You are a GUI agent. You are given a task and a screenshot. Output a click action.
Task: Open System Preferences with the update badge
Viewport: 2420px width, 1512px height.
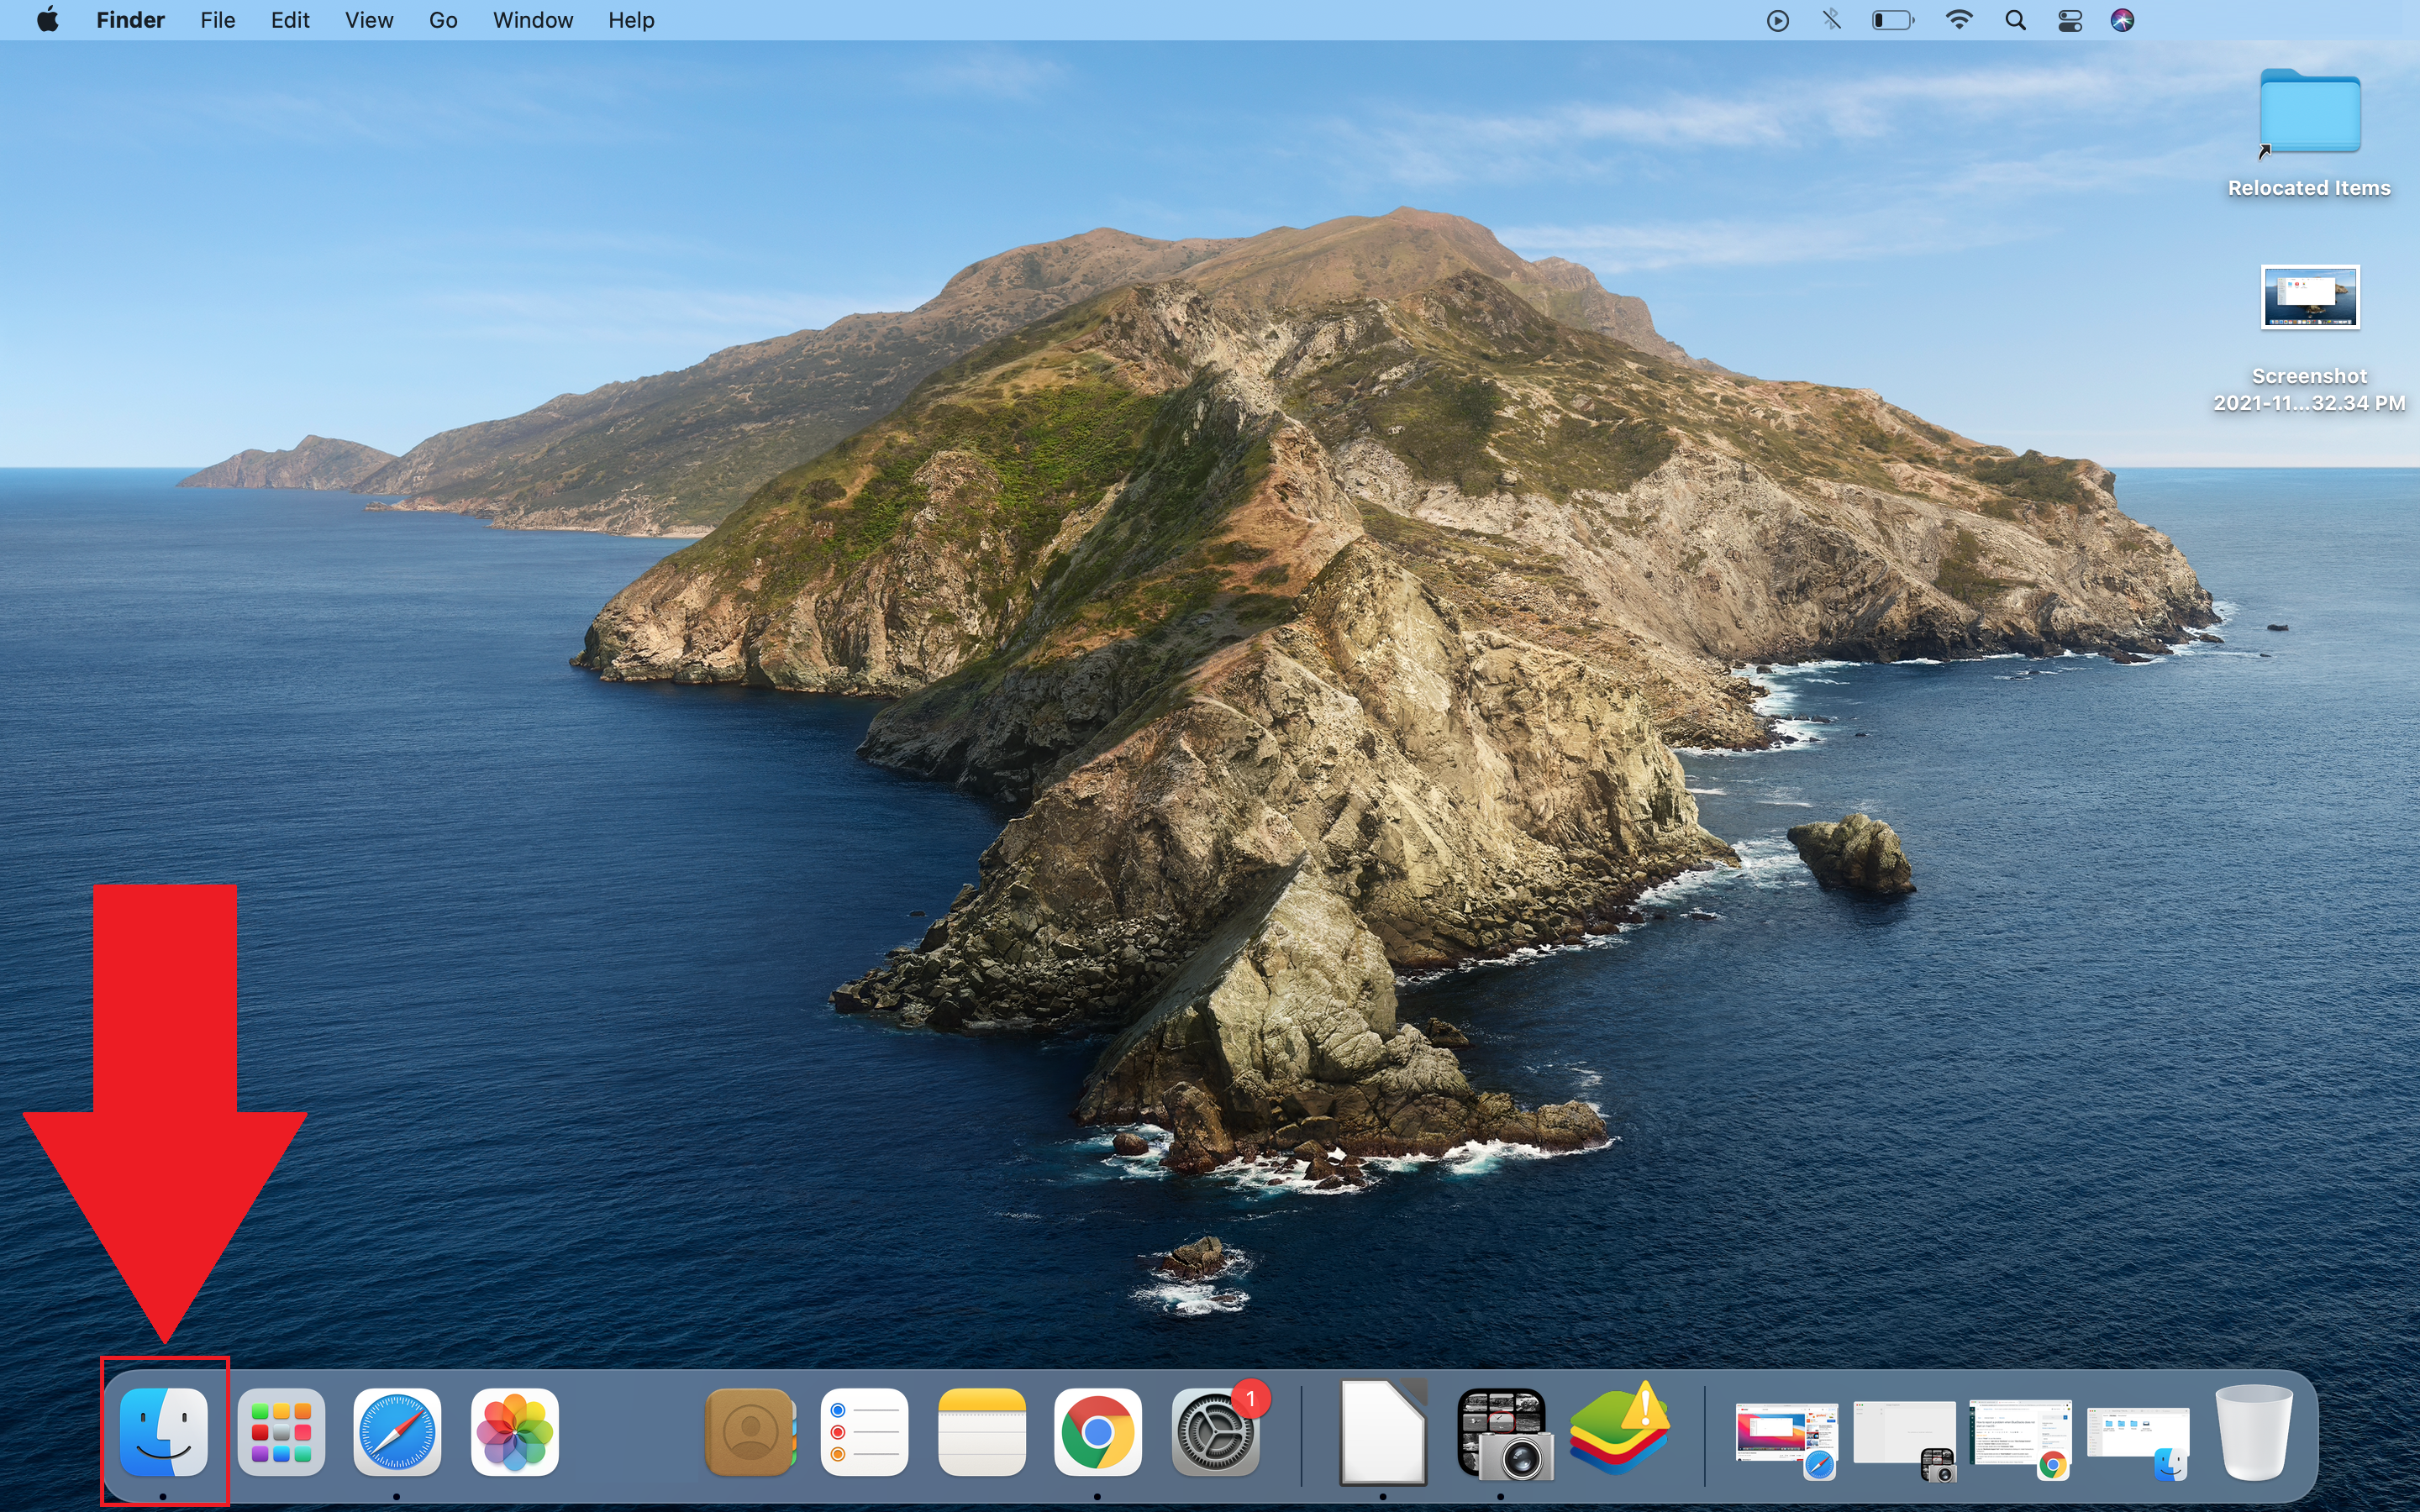point(1215,1431)
